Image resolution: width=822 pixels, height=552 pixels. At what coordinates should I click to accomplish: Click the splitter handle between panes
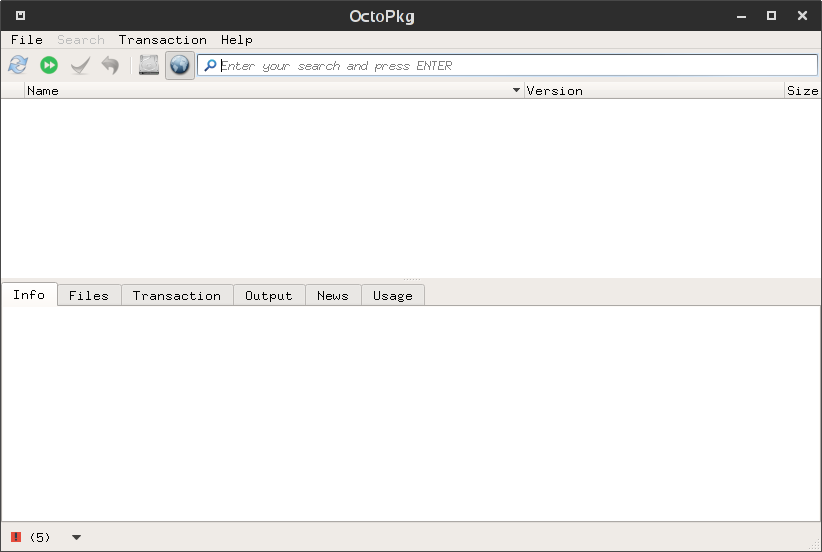412,279
